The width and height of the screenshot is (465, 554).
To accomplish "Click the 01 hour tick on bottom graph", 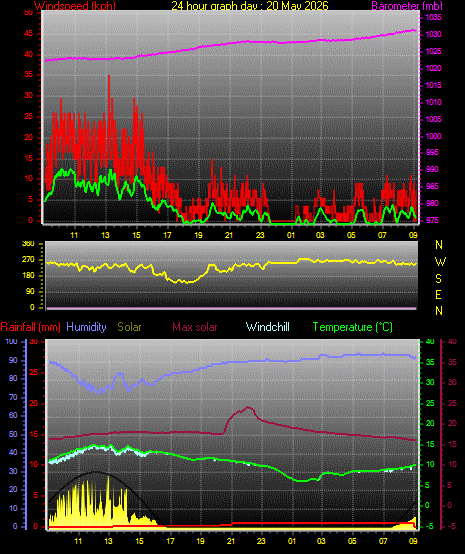I will 292,541.
